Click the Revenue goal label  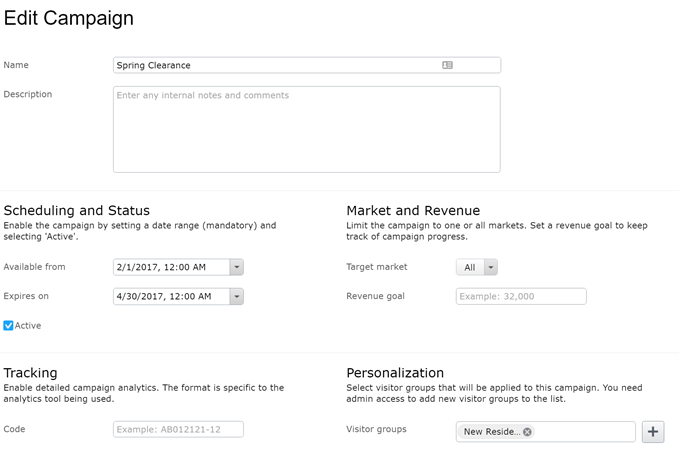coord(375,296)
